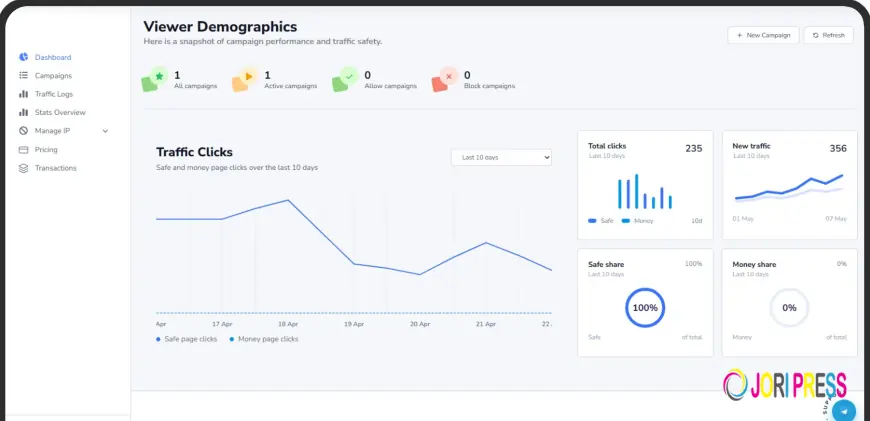Click the green checkmark Allow campaigns icon

345,79
